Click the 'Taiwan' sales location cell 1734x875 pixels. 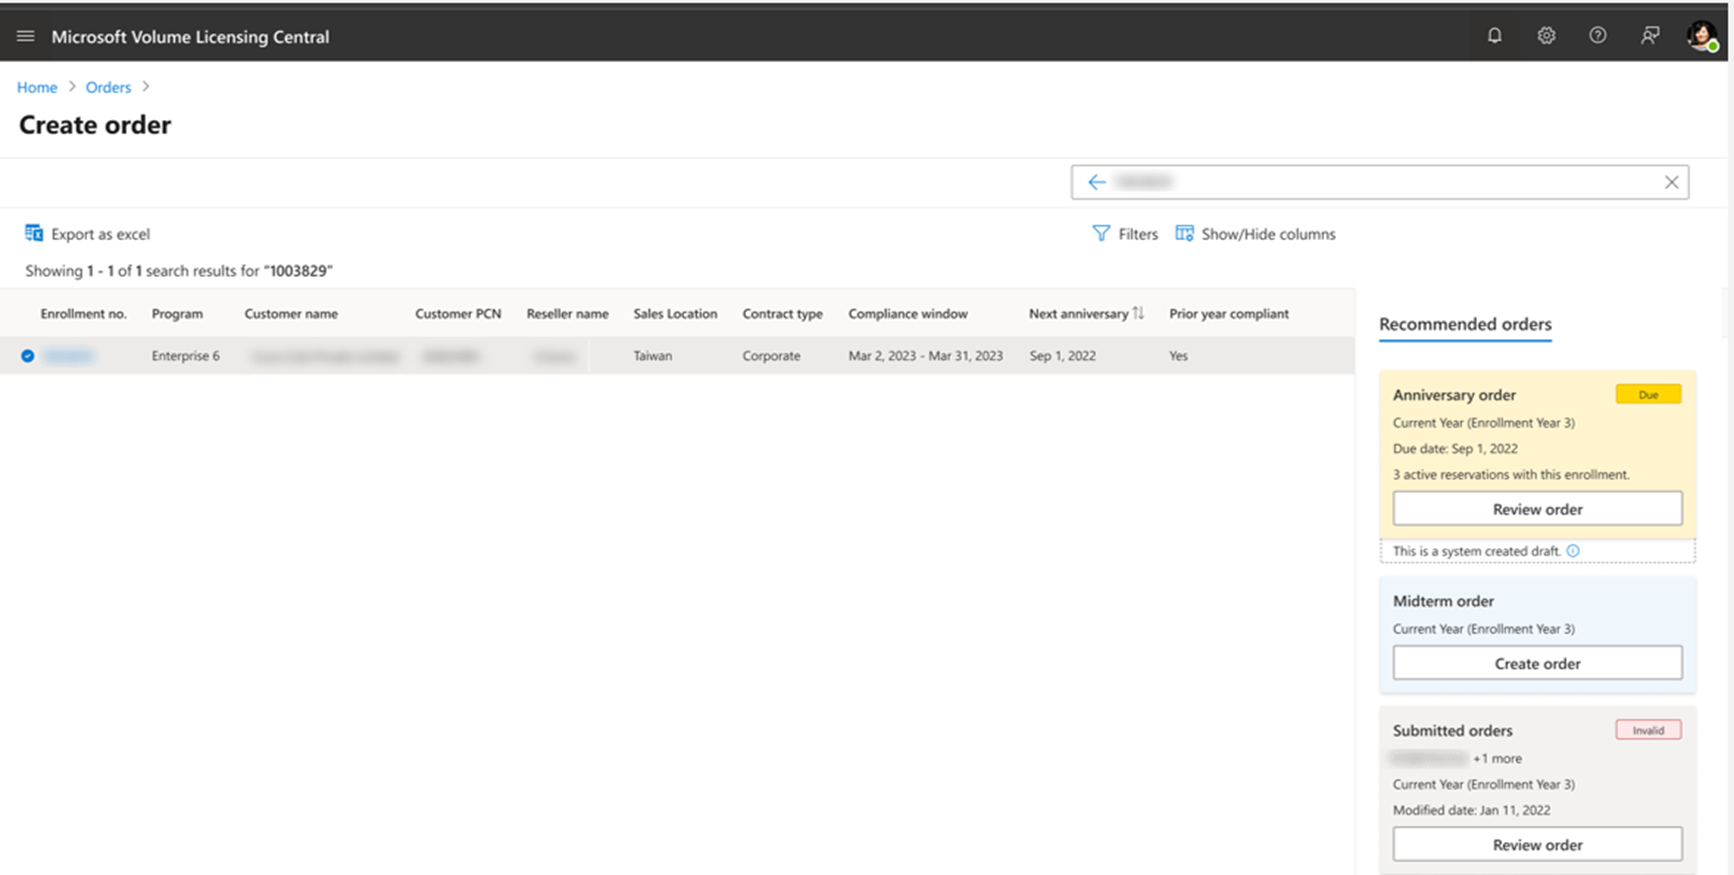click(652, 355)
